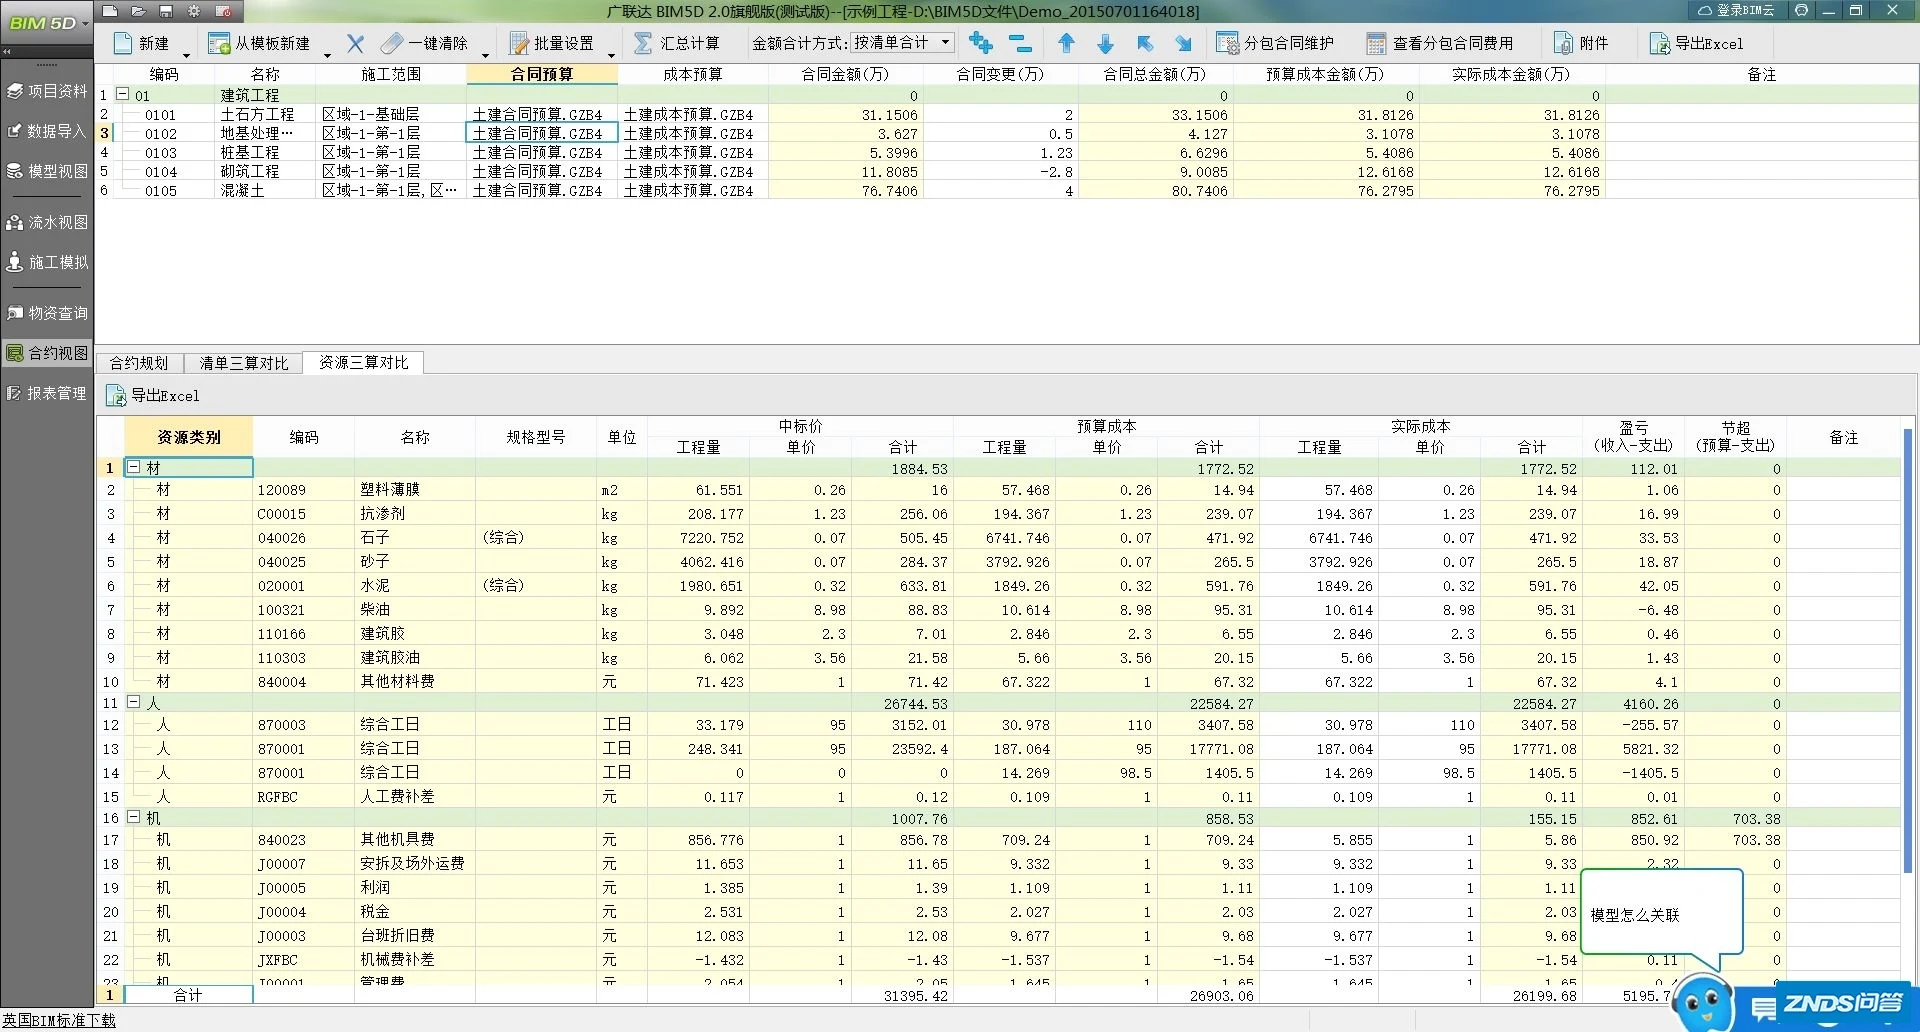The width and height of the screenshot is (1920, 1032).
Task: Click 导出Excel above the resource table
Action: pyautogui.click(x=150, y=396)
